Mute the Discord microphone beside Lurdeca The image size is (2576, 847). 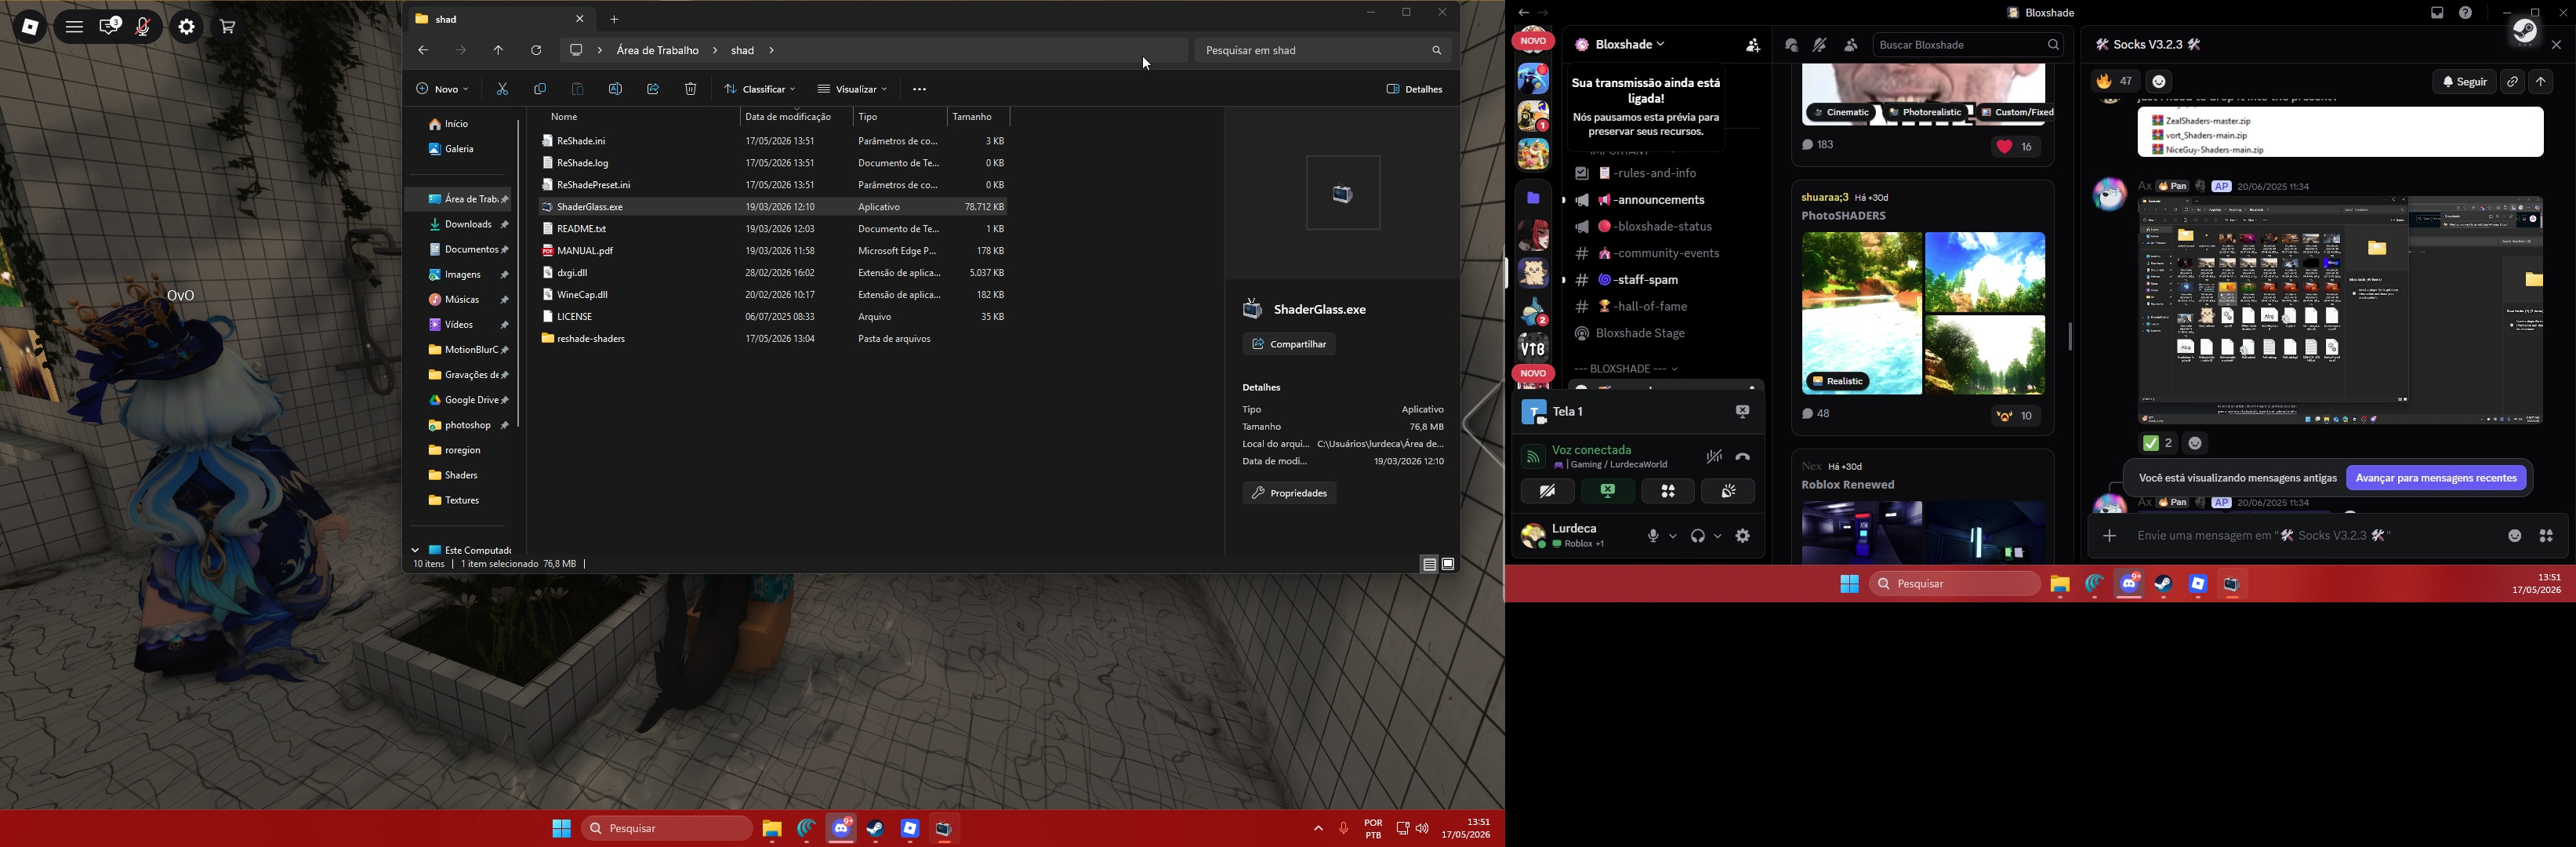pos(1653,536)
